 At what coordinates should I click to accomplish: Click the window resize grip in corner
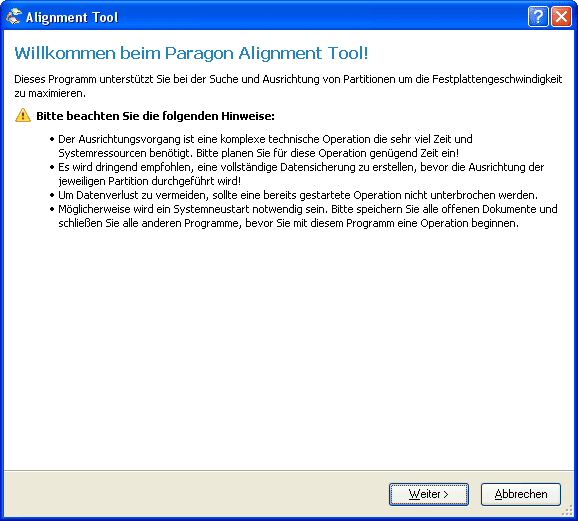(x=568, y=511)
